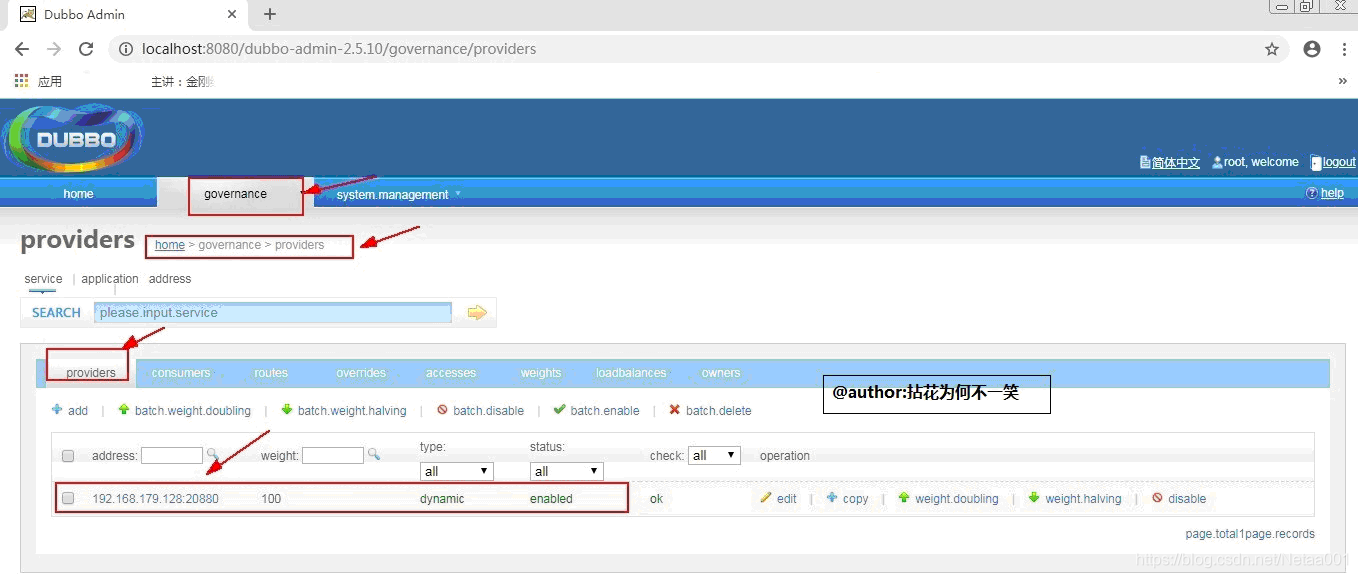Screen dimensions: 1358x578
Task: Open the check filter dropdown
Action: click(714, 455)
